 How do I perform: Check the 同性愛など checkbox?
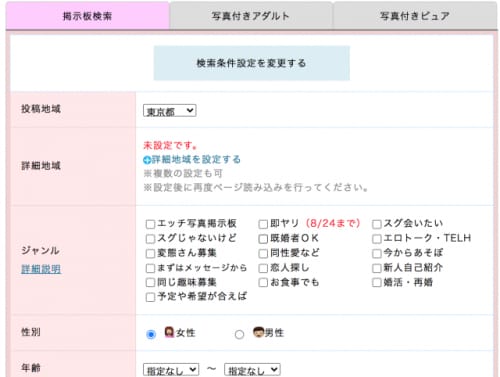tap(263, 253)
